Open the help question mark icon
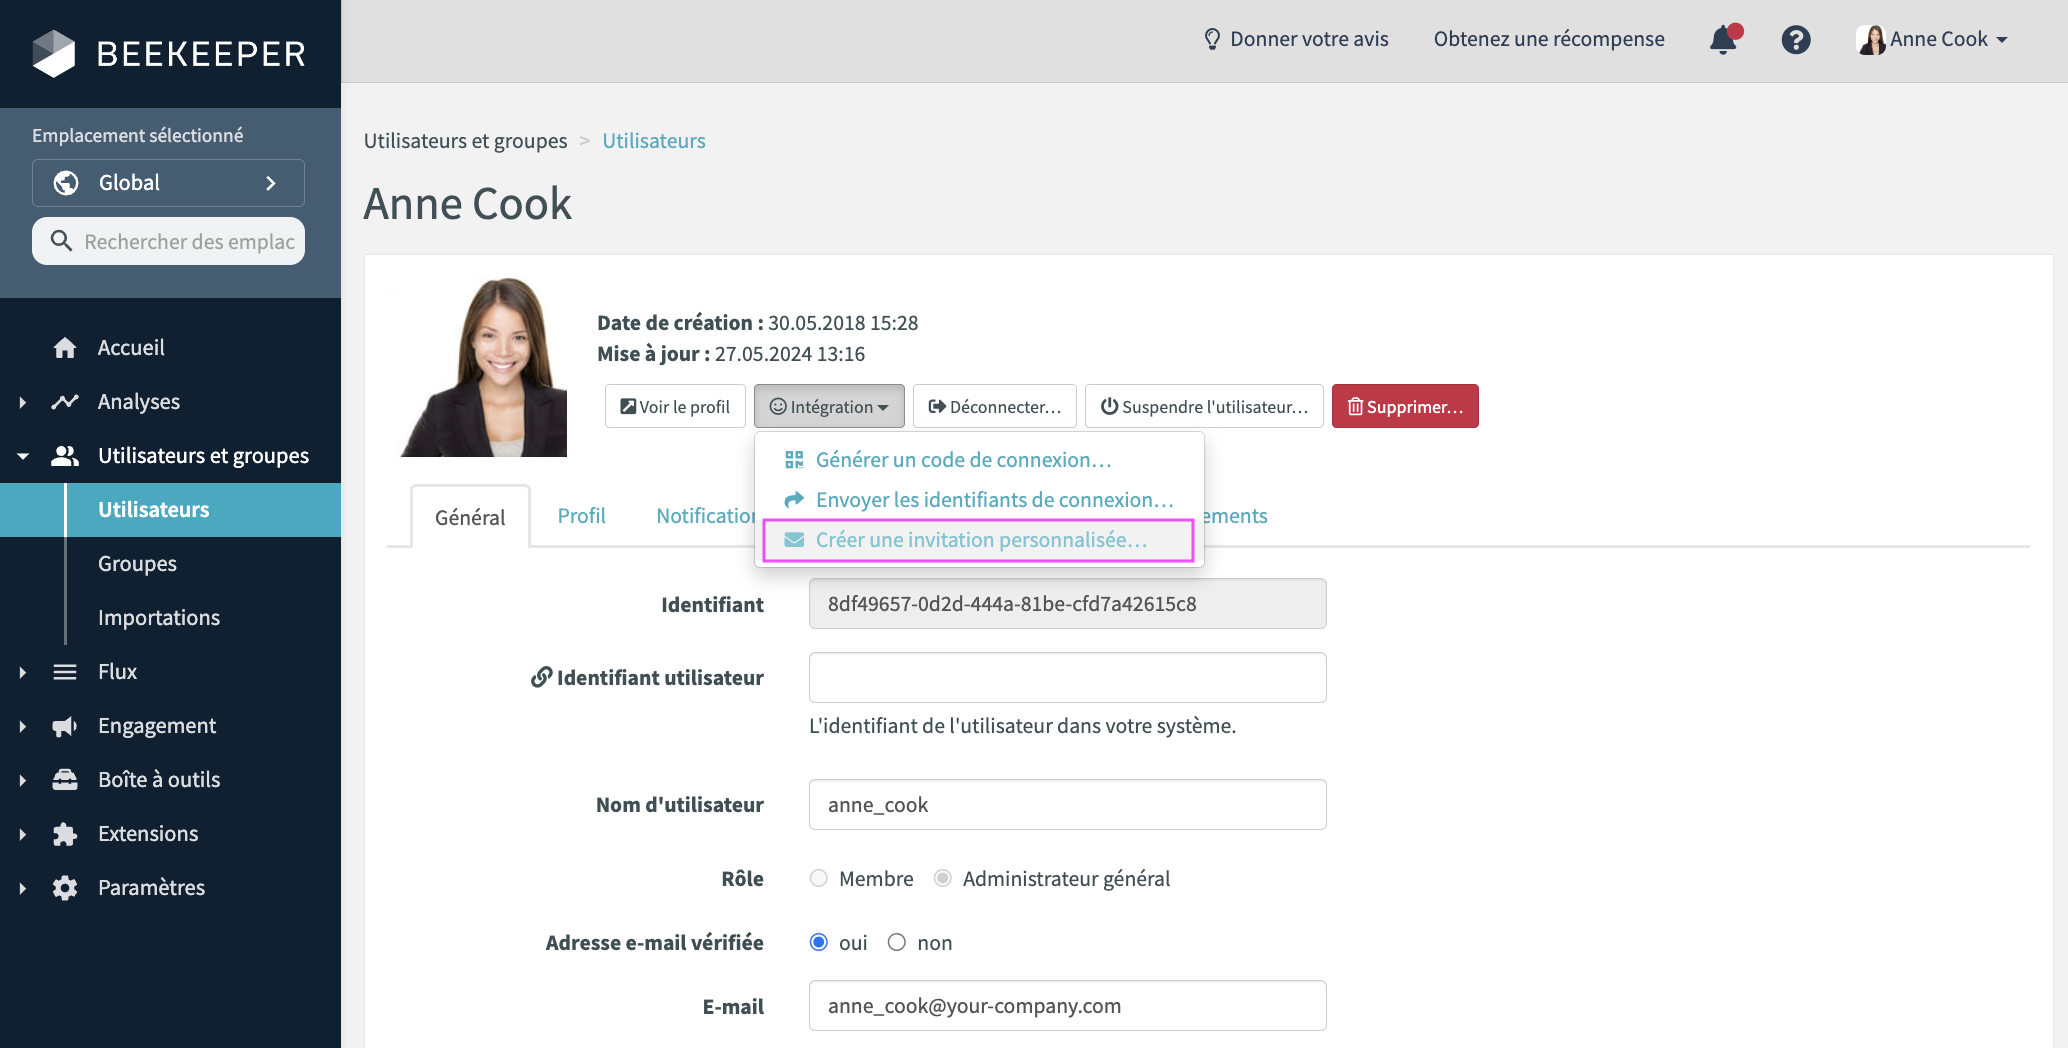The image size is (2068, 1048). (1796, 40)
